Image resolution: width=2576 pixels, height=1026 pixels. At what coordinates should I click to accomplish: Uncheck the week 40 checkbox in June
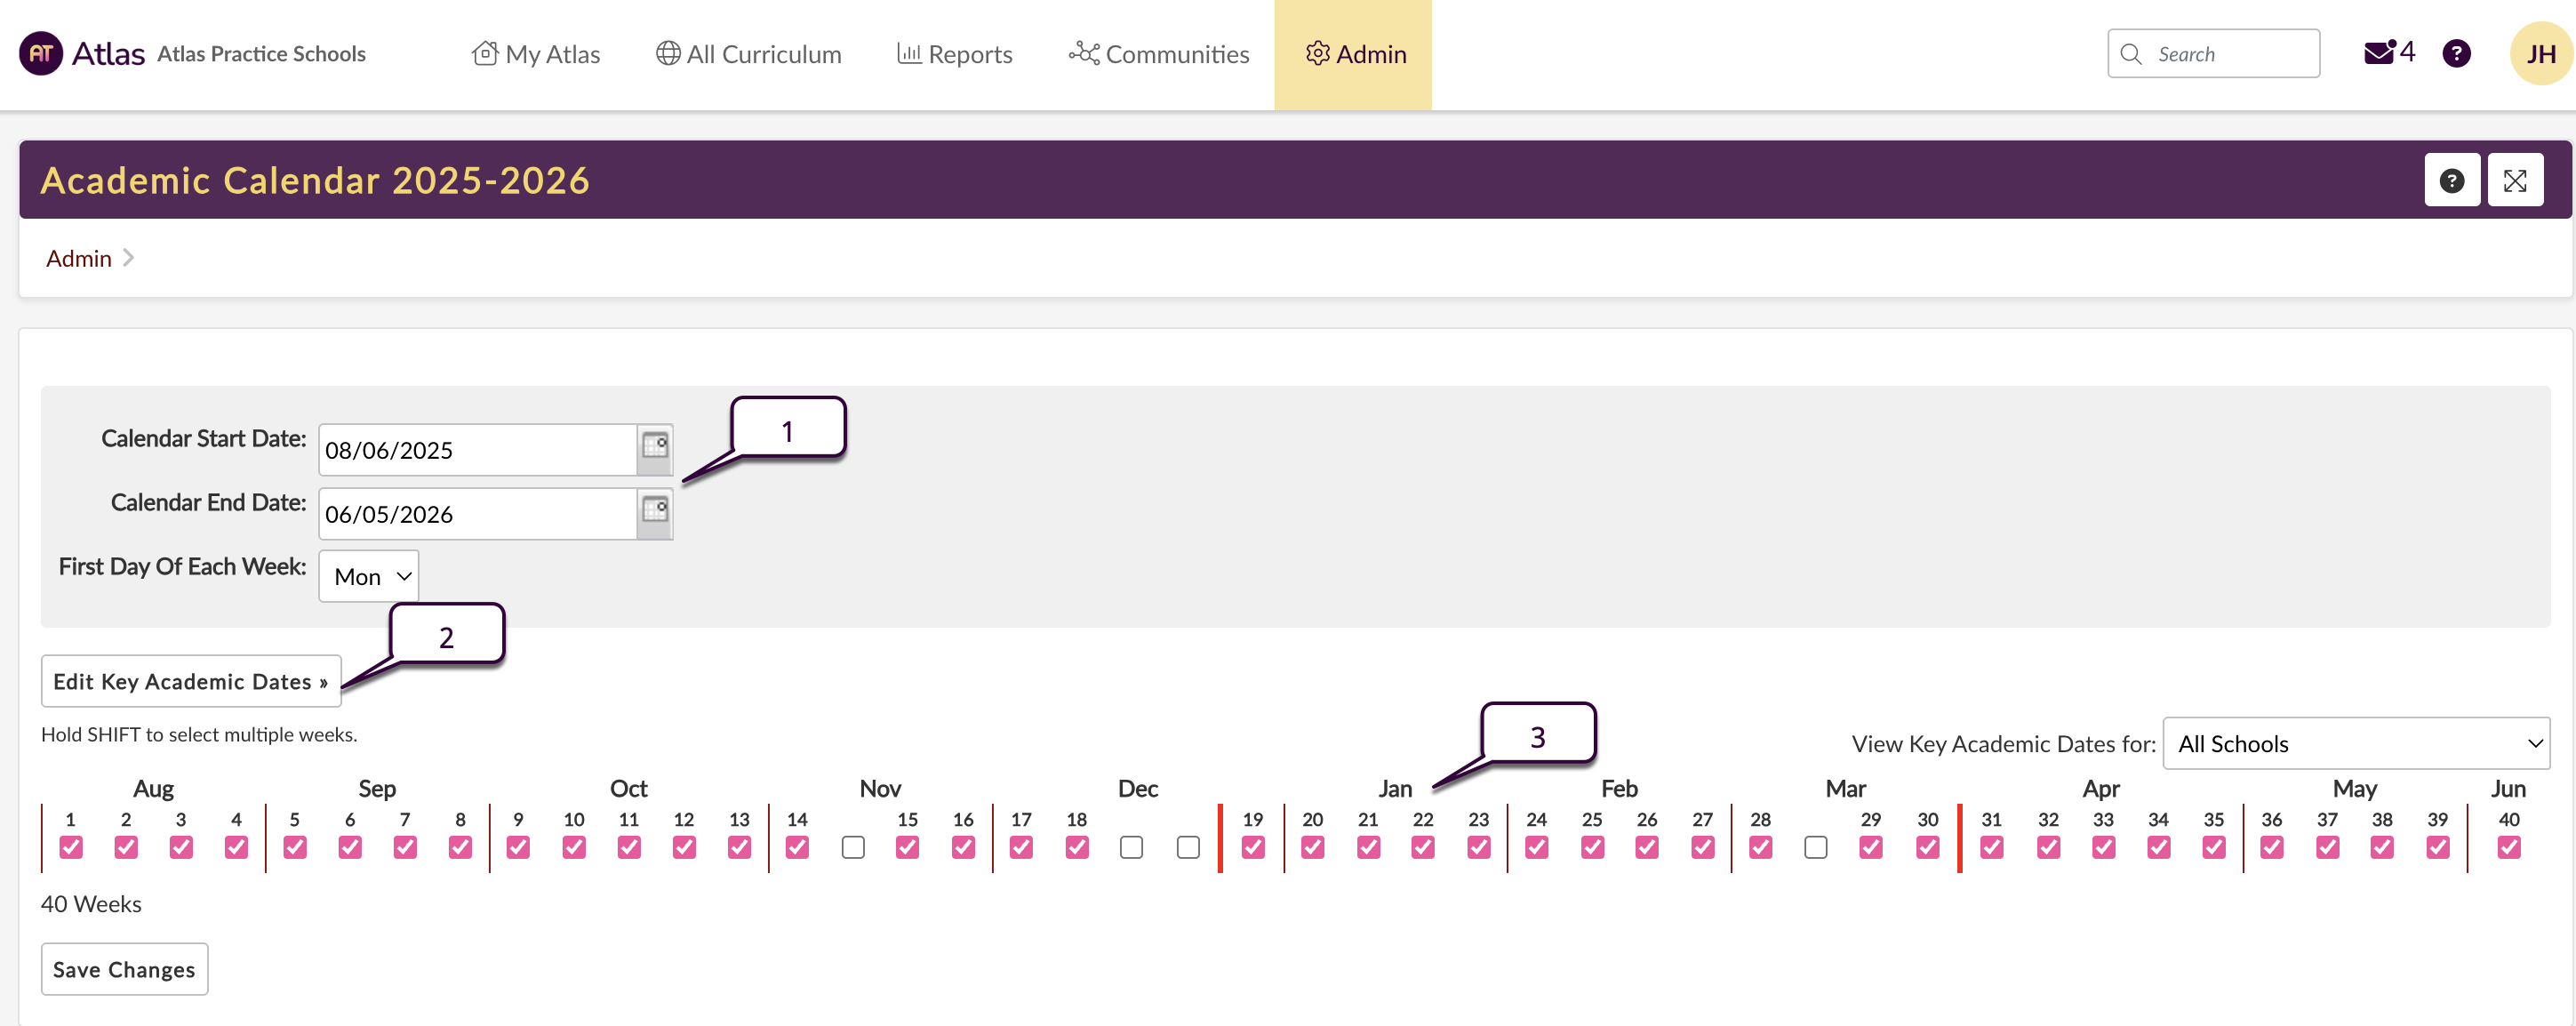(2508, 847)
